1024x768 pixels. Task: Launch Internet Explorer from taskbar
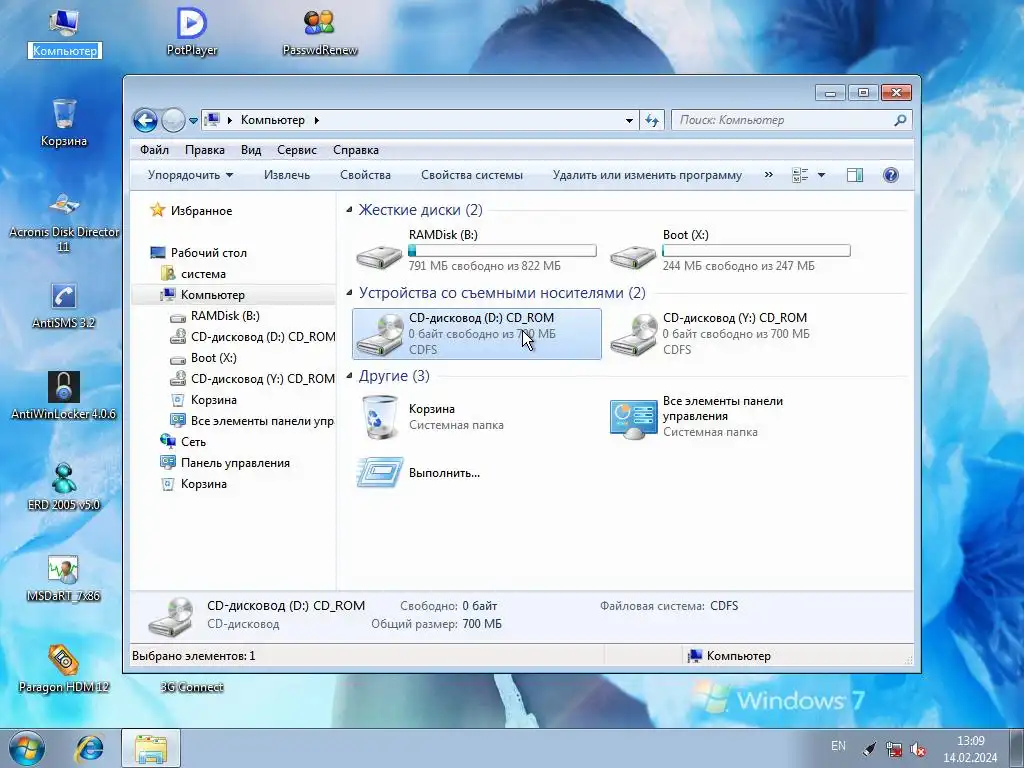89,748
